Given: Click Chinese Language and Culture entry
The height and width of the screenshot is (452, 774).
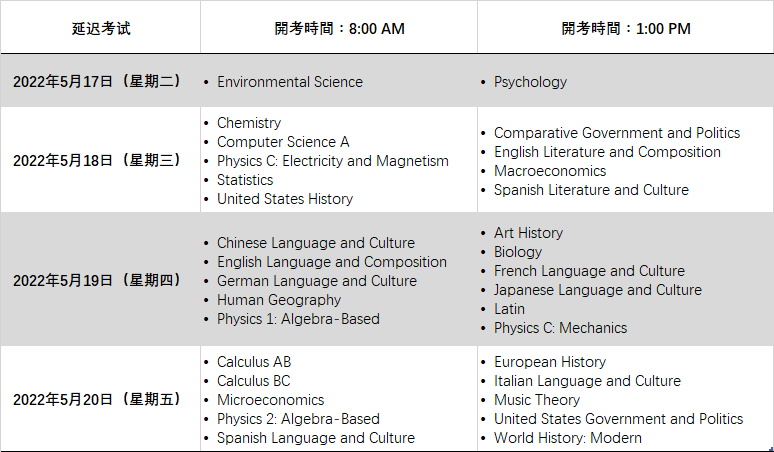Looking at the screenshot, I should [316, 243].
